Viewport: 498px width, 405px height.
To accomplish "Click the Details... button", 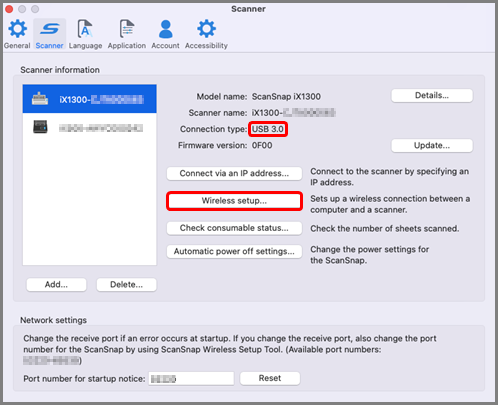I will pos(432,95).
